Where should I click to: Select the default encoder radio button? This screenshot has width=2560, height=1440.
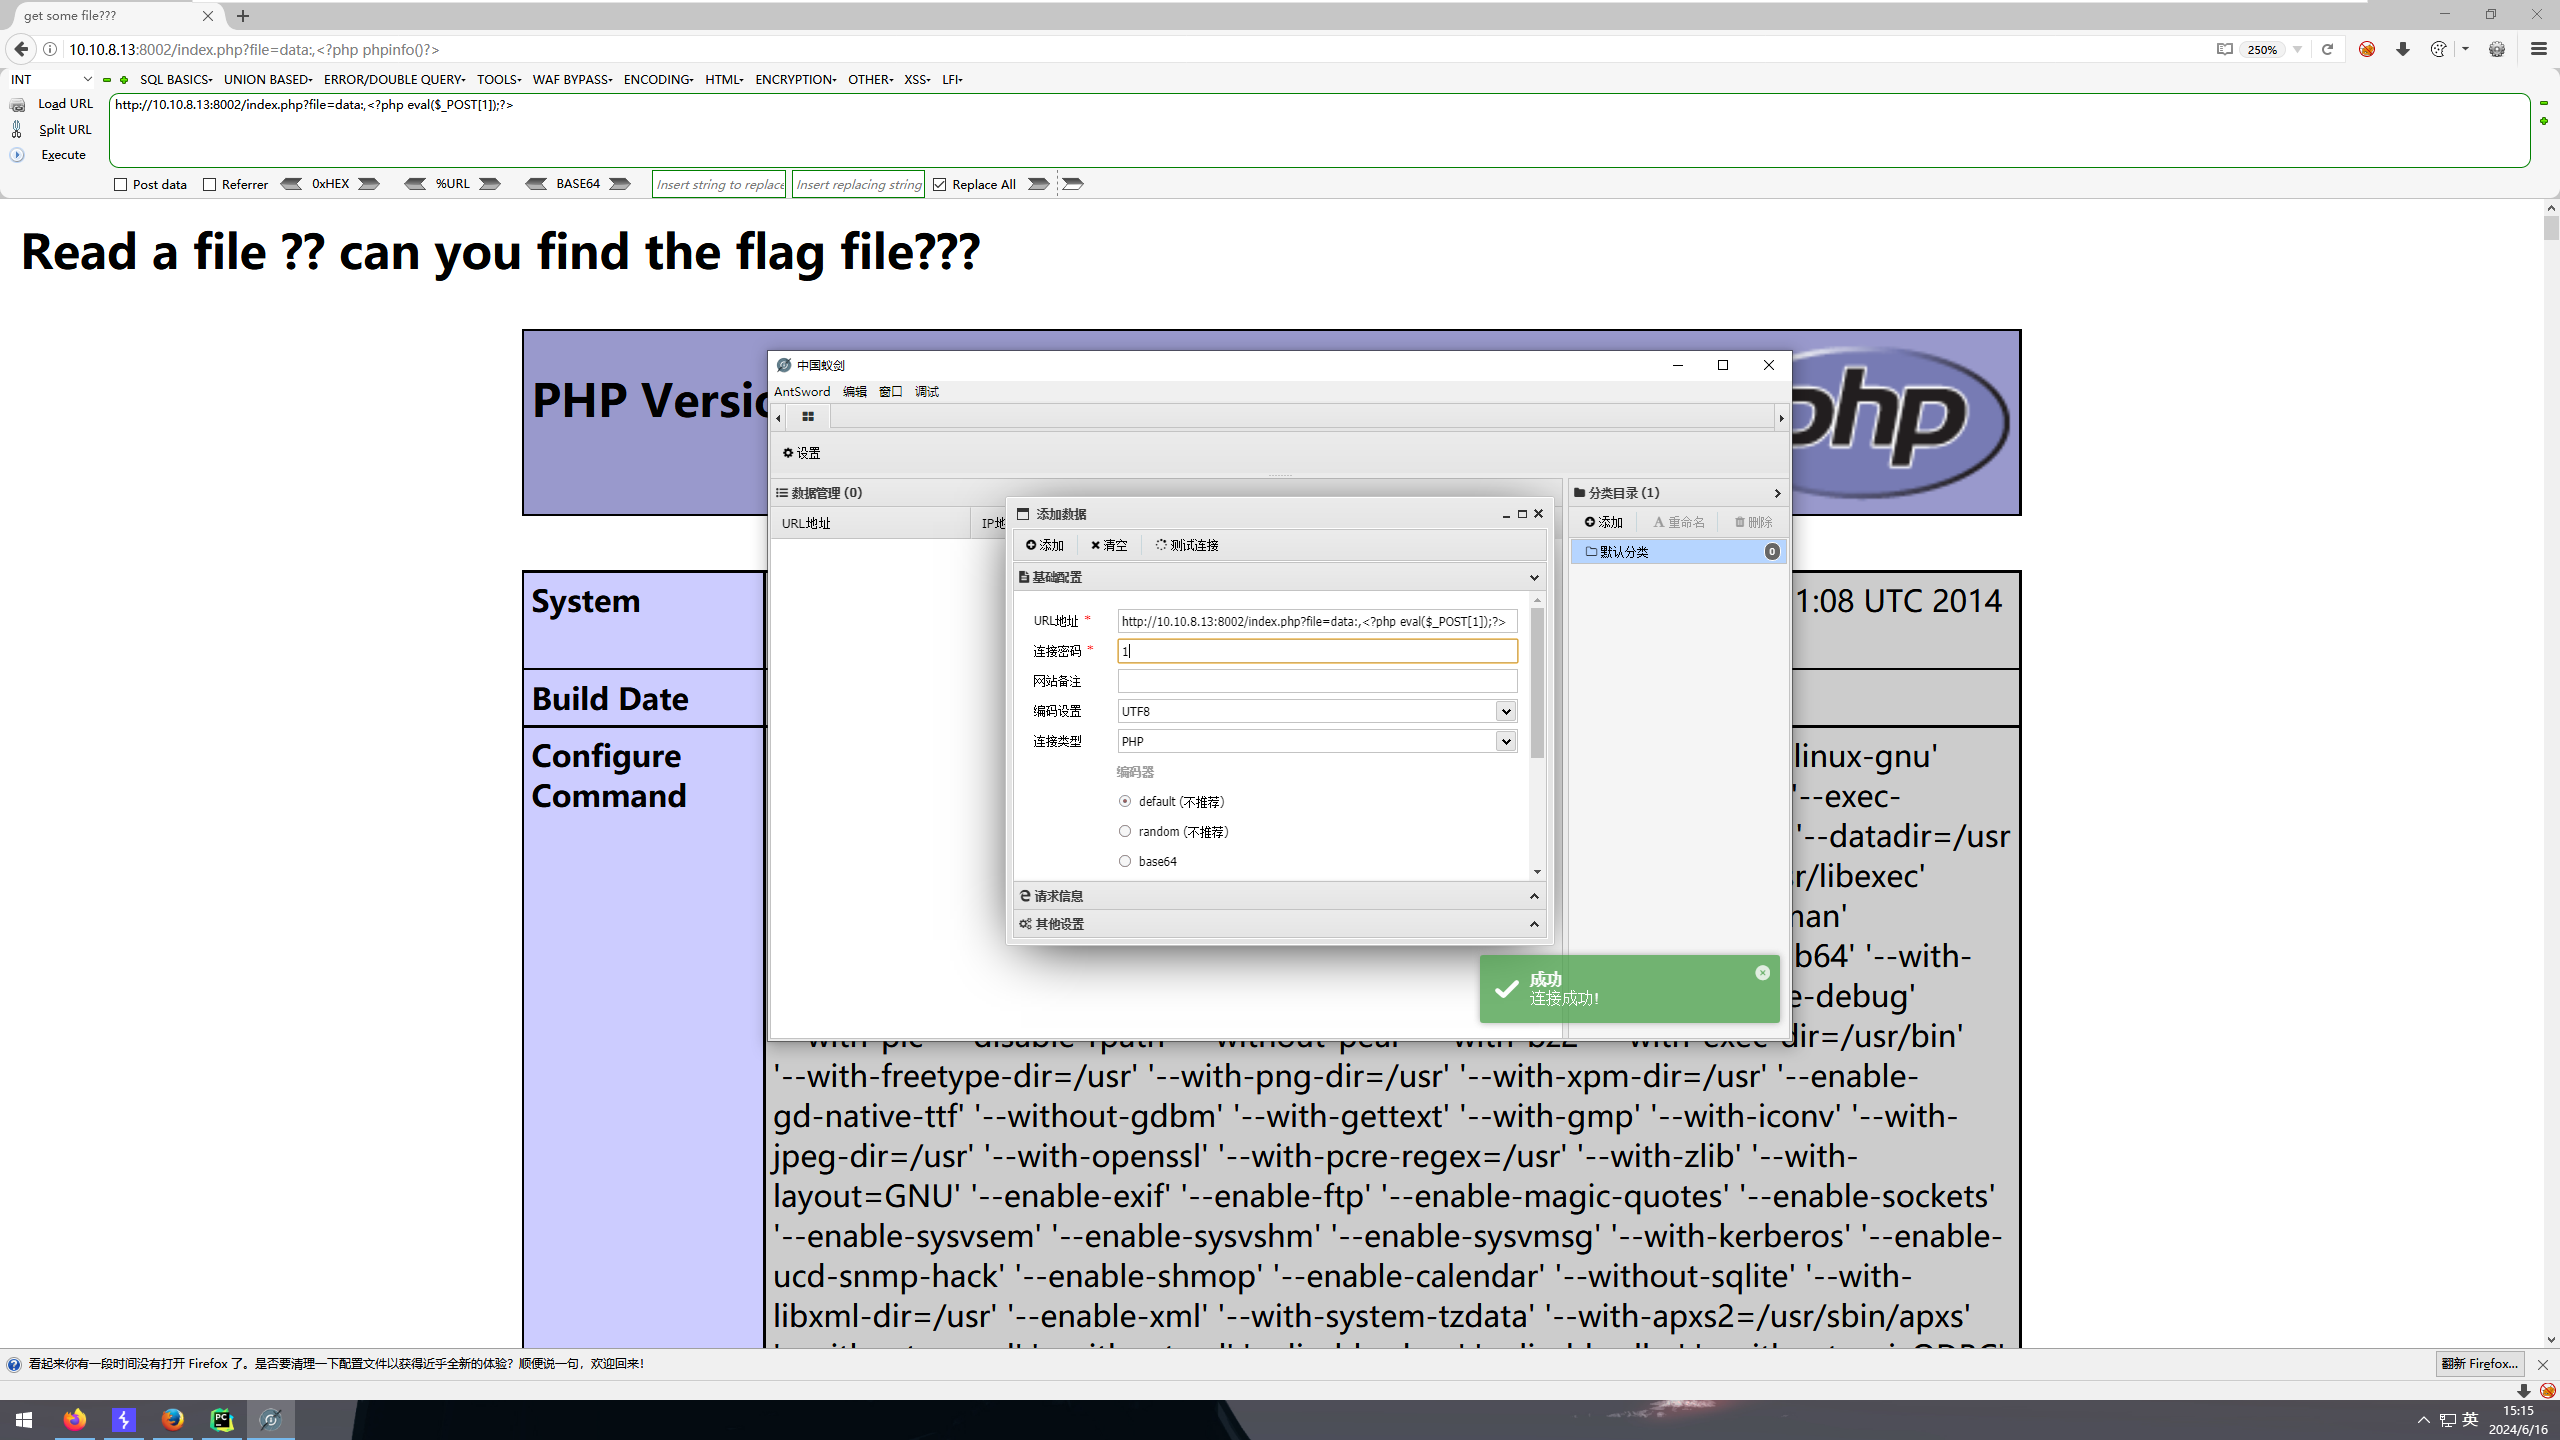pyautogui.click(x=1125, y=801)
